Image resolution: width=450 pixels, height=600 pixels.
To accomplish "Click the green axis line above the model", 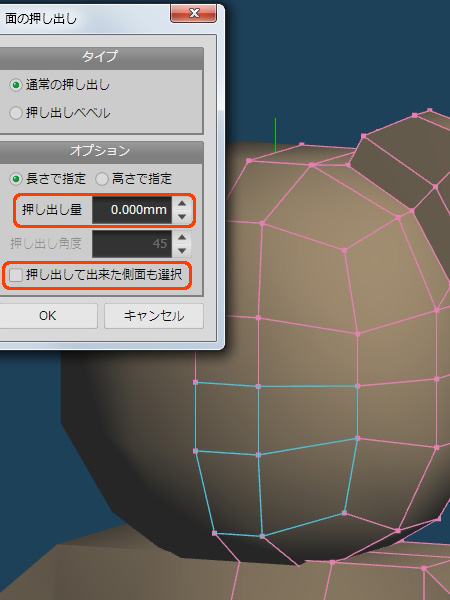I will [275, 135].
